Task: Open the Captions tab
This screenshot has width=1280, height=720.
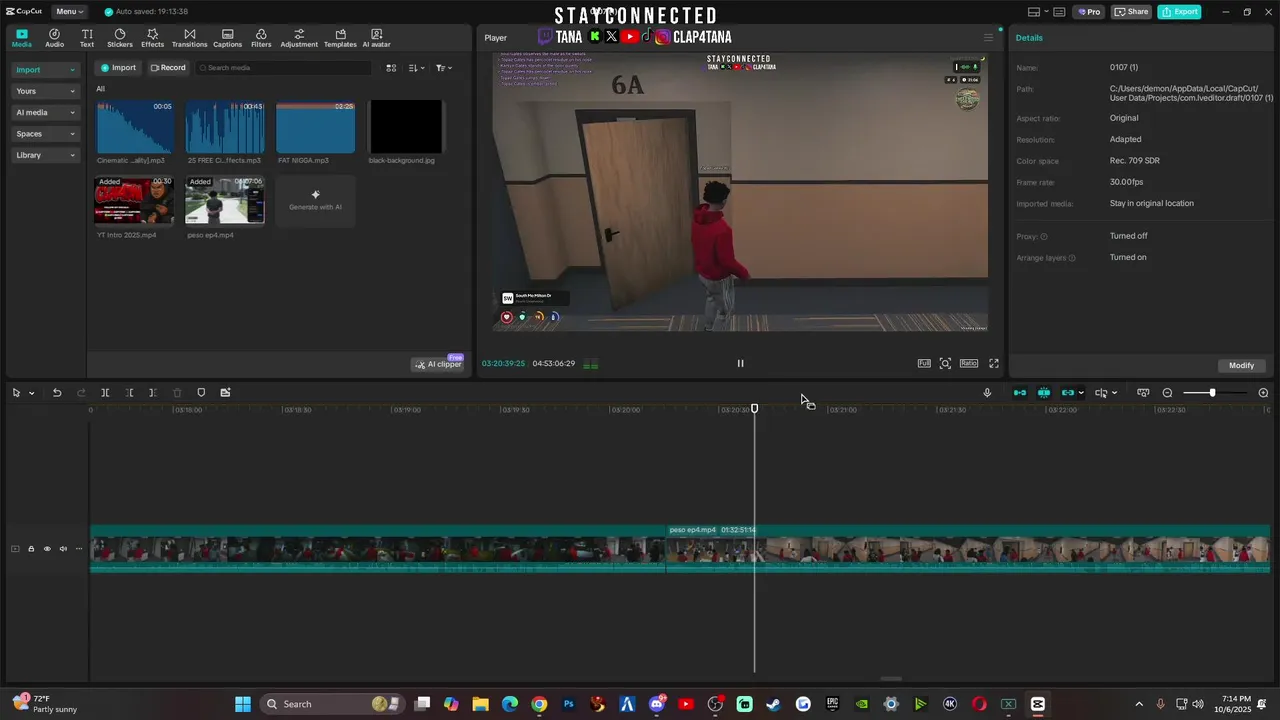Action: pyautogui.click(x=227, y=38)
